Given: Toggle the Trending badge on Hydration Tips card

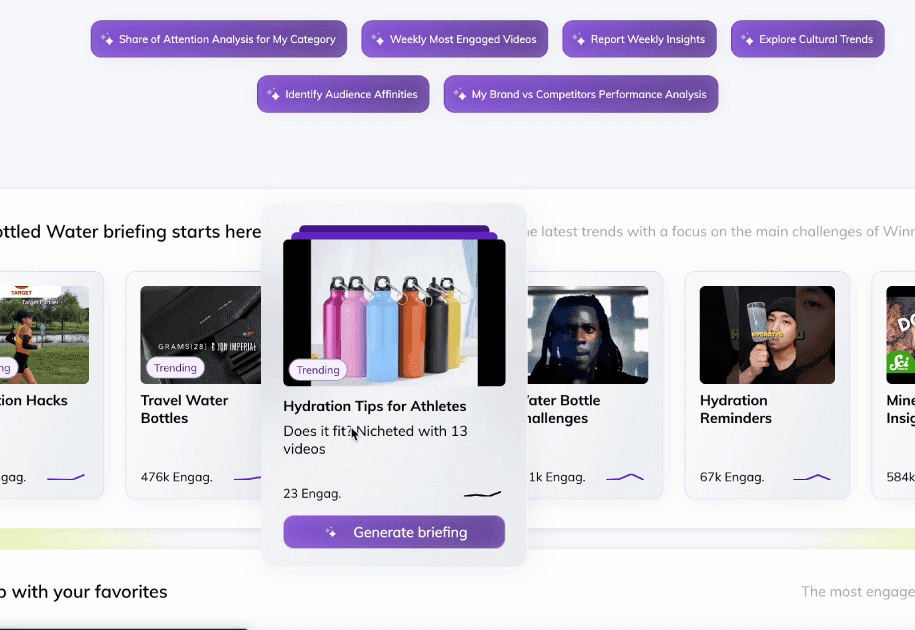Looking at the screenshot, I should click(317, 369).
